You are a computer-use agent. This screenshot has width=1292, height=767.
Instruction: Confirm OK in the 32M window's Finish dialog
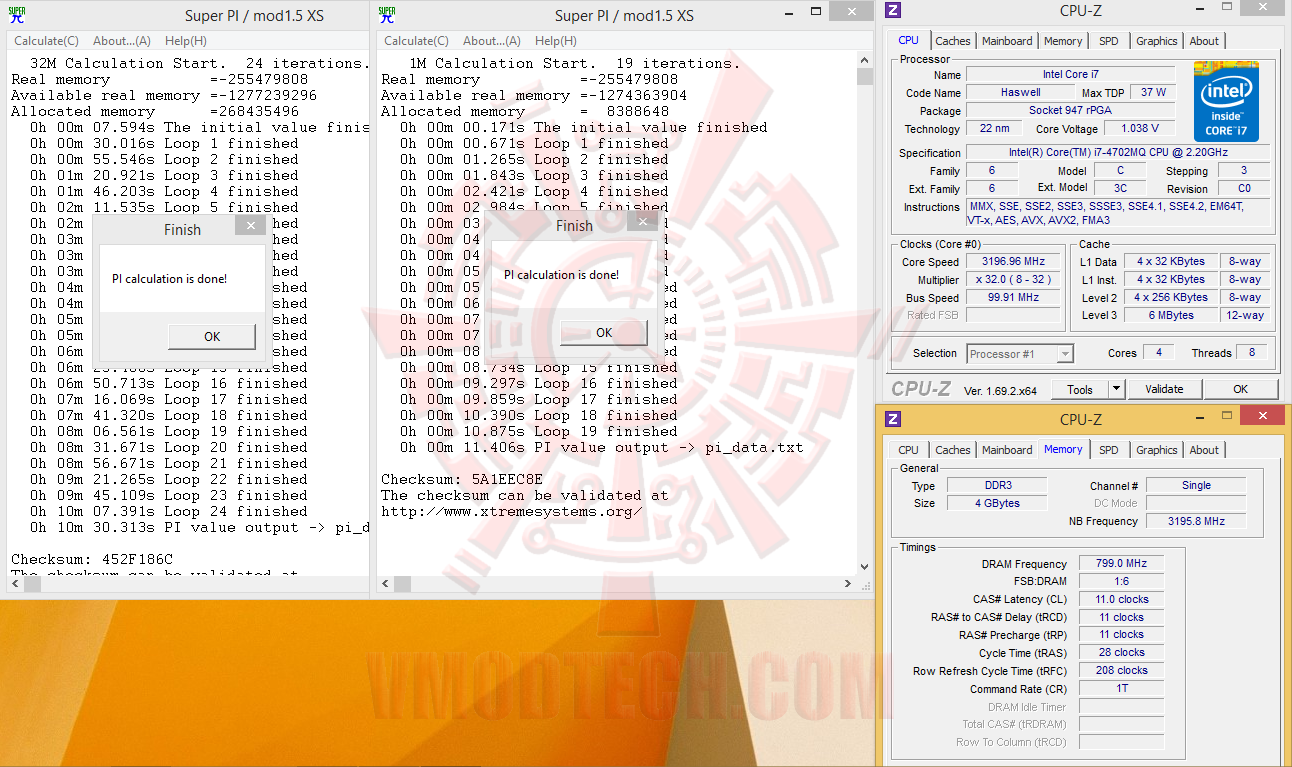212,336
